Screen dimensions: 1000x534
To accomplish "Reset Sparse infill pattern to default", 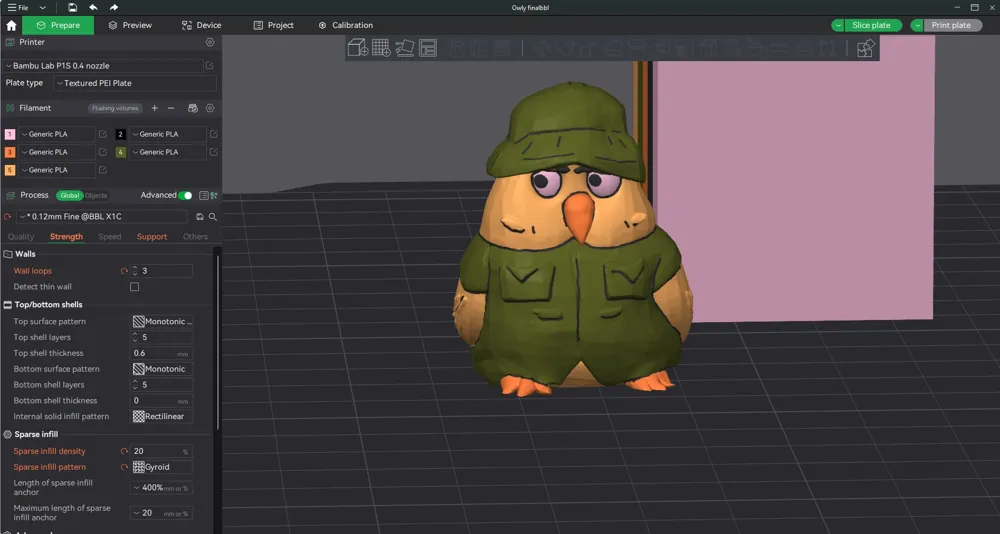I will 124,467.
